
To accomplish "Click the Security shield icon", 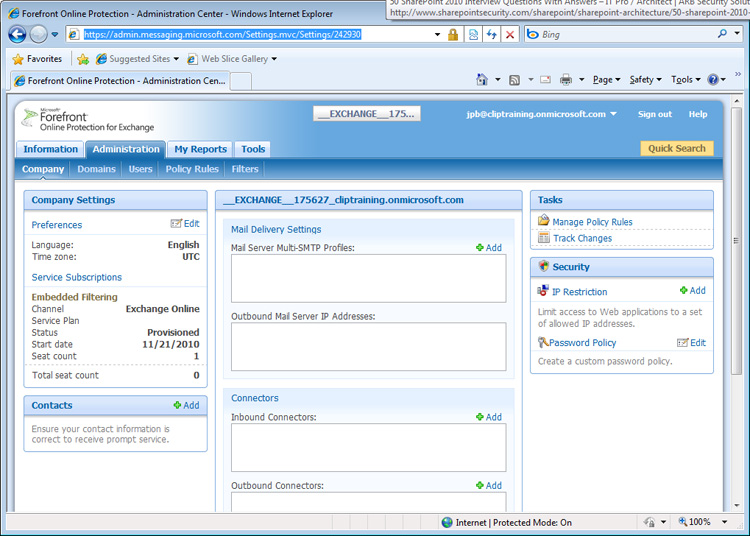I will (544, 266).
